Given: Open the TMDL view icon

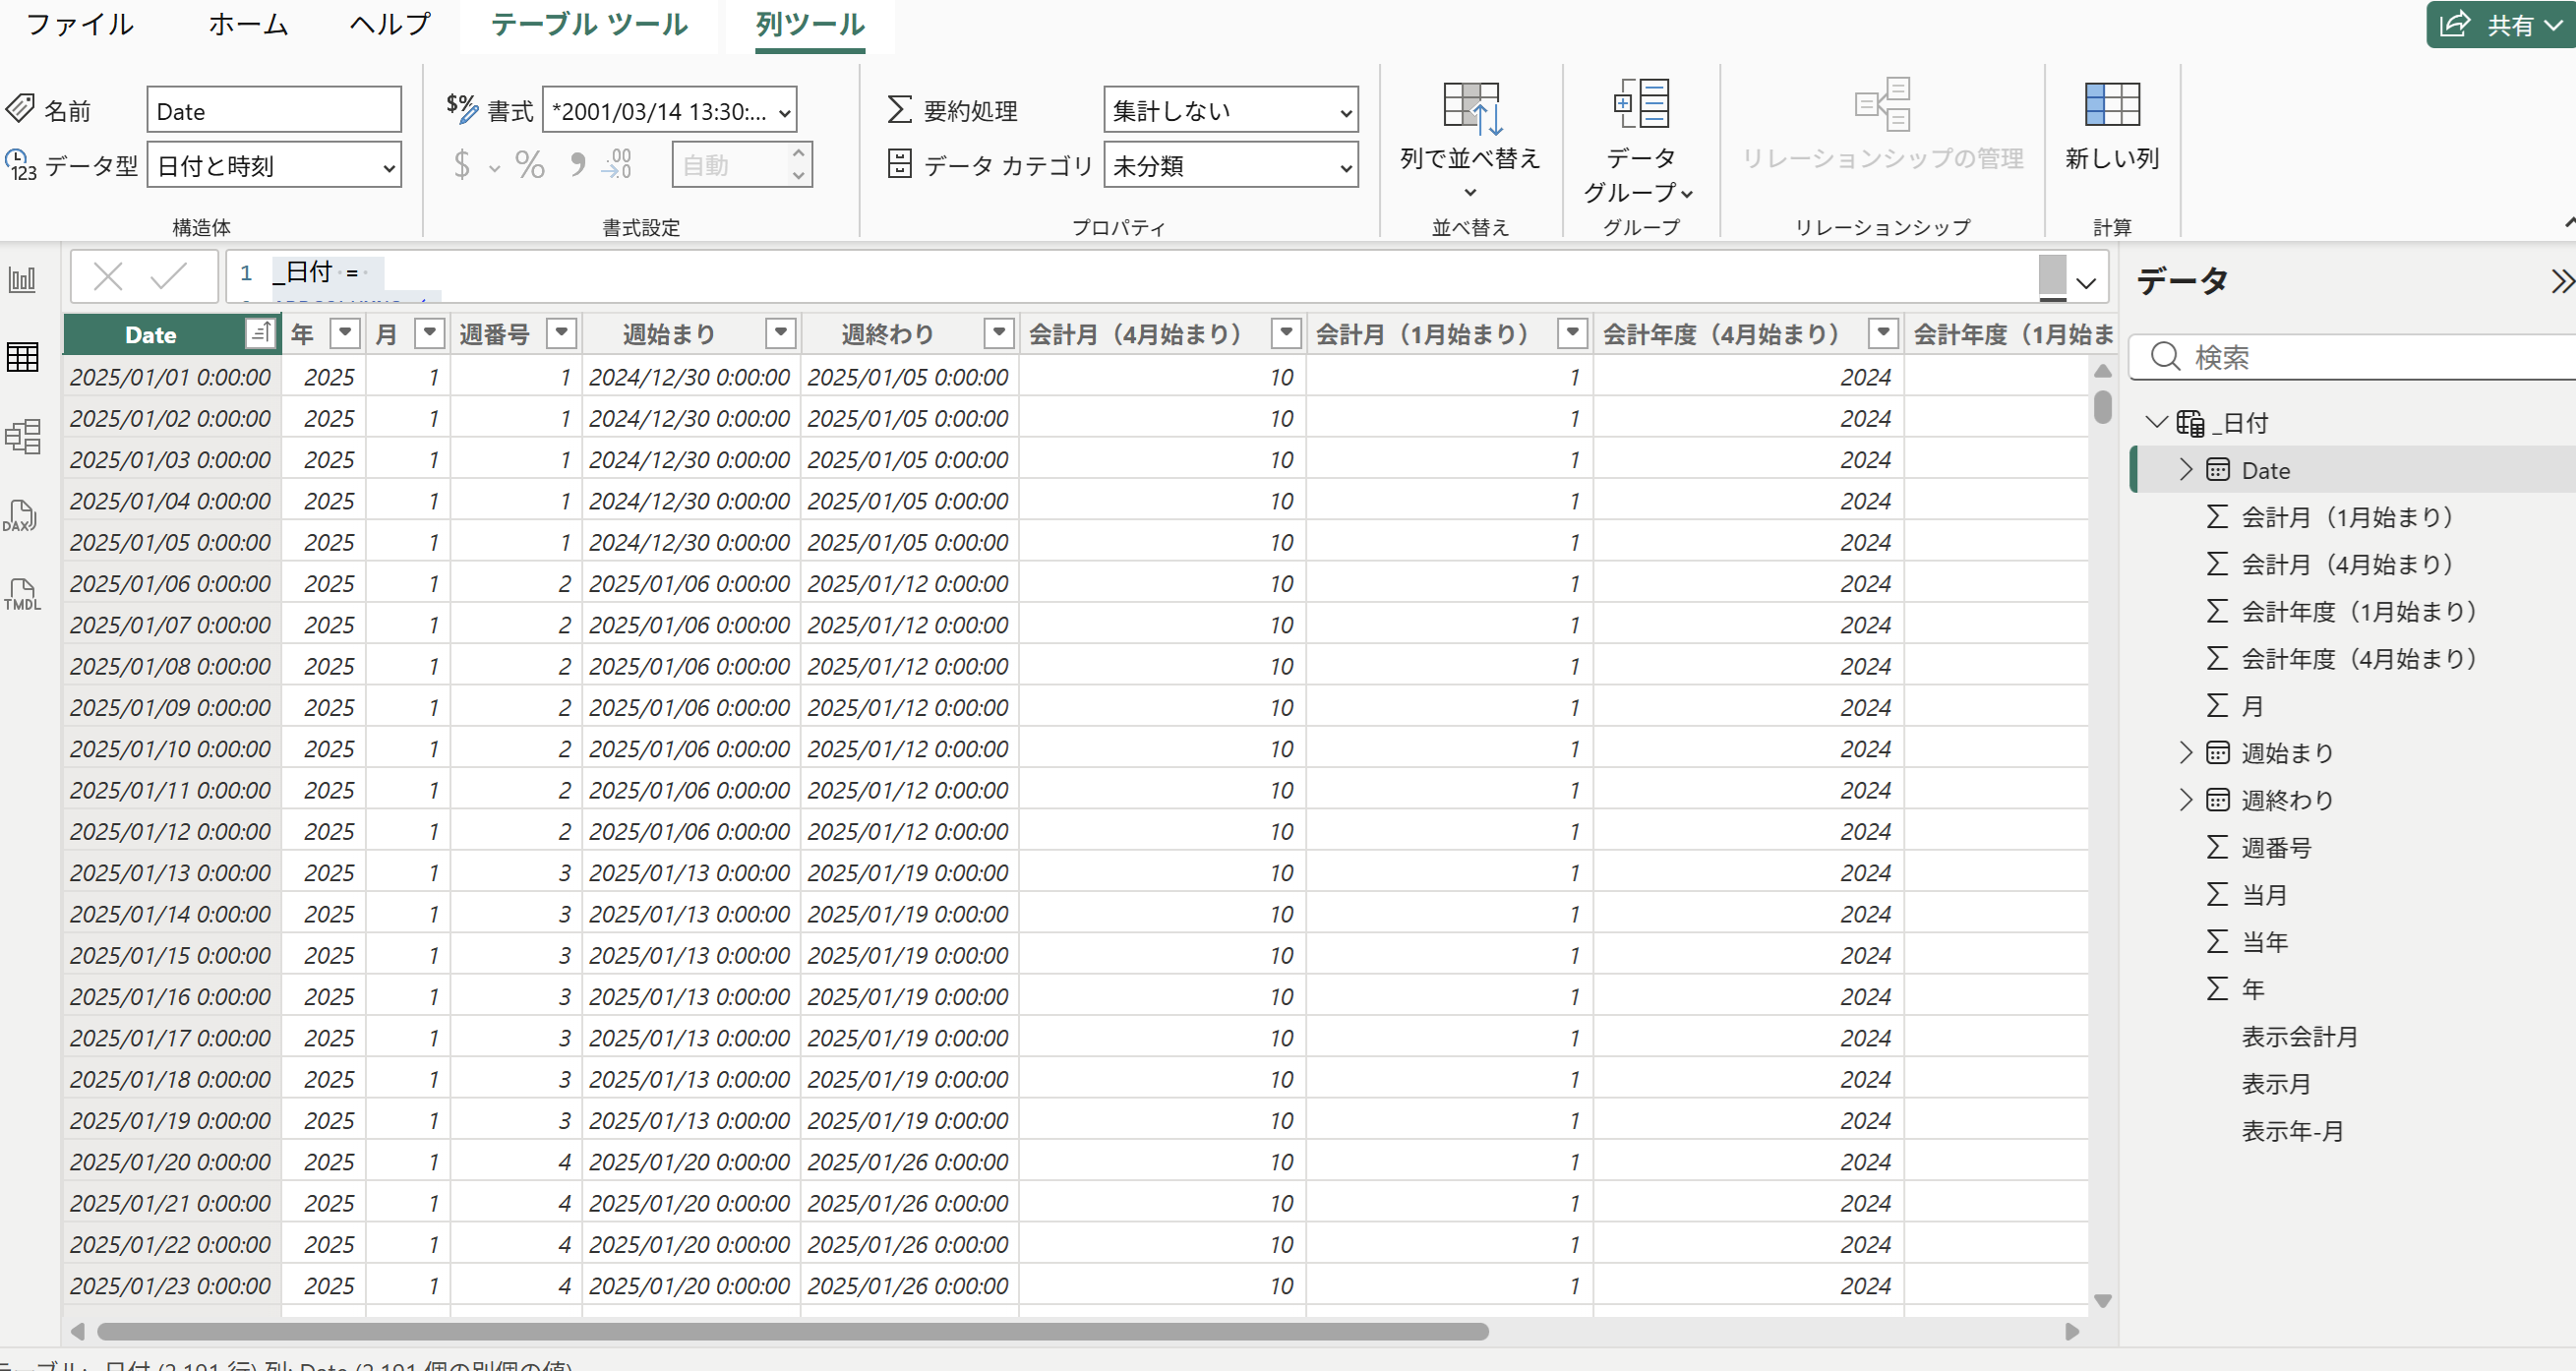Looking at the screenshot, I should [22, 594].
